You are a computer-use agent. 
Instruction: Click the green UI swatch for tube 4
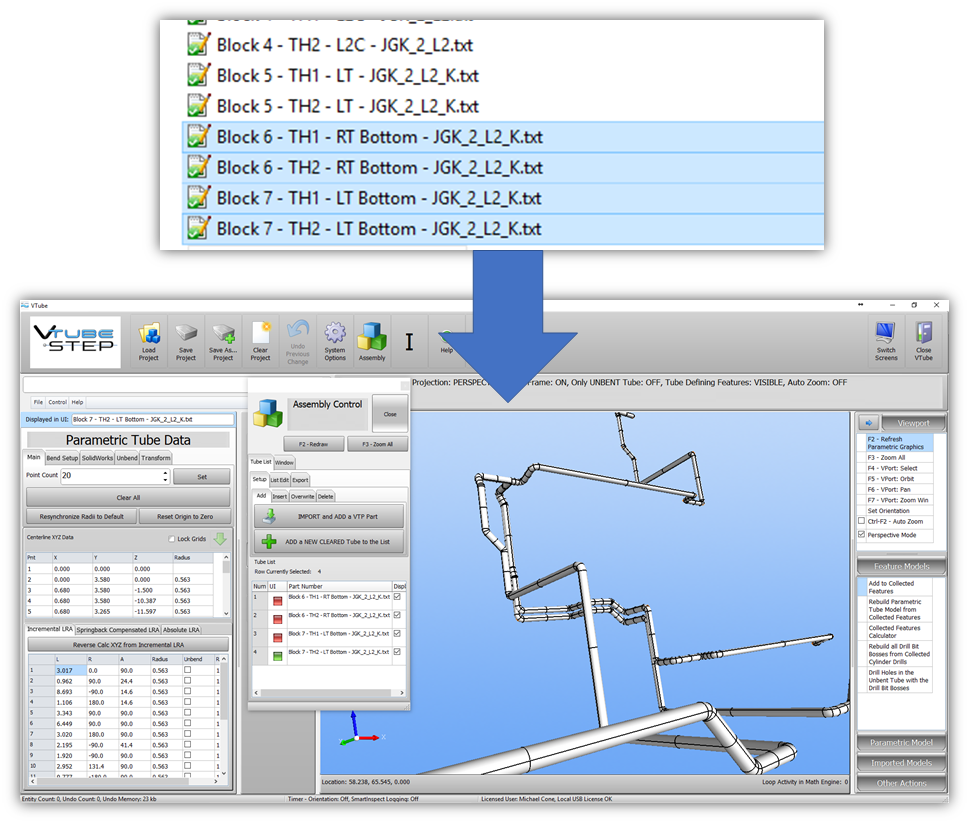[x=277, y=656]
